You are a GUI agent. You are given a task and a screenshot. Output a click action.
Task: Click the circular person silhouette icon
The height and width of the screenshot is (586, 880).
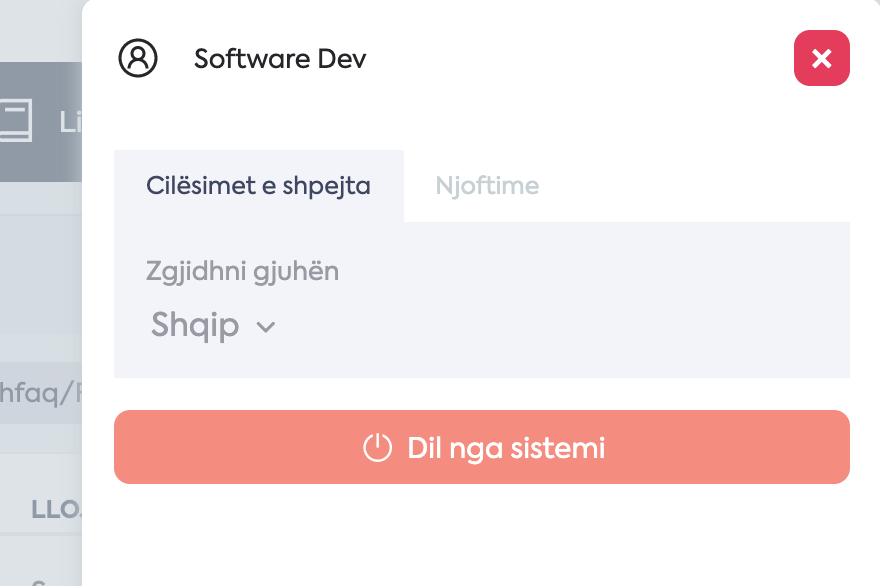pos(138,58)
